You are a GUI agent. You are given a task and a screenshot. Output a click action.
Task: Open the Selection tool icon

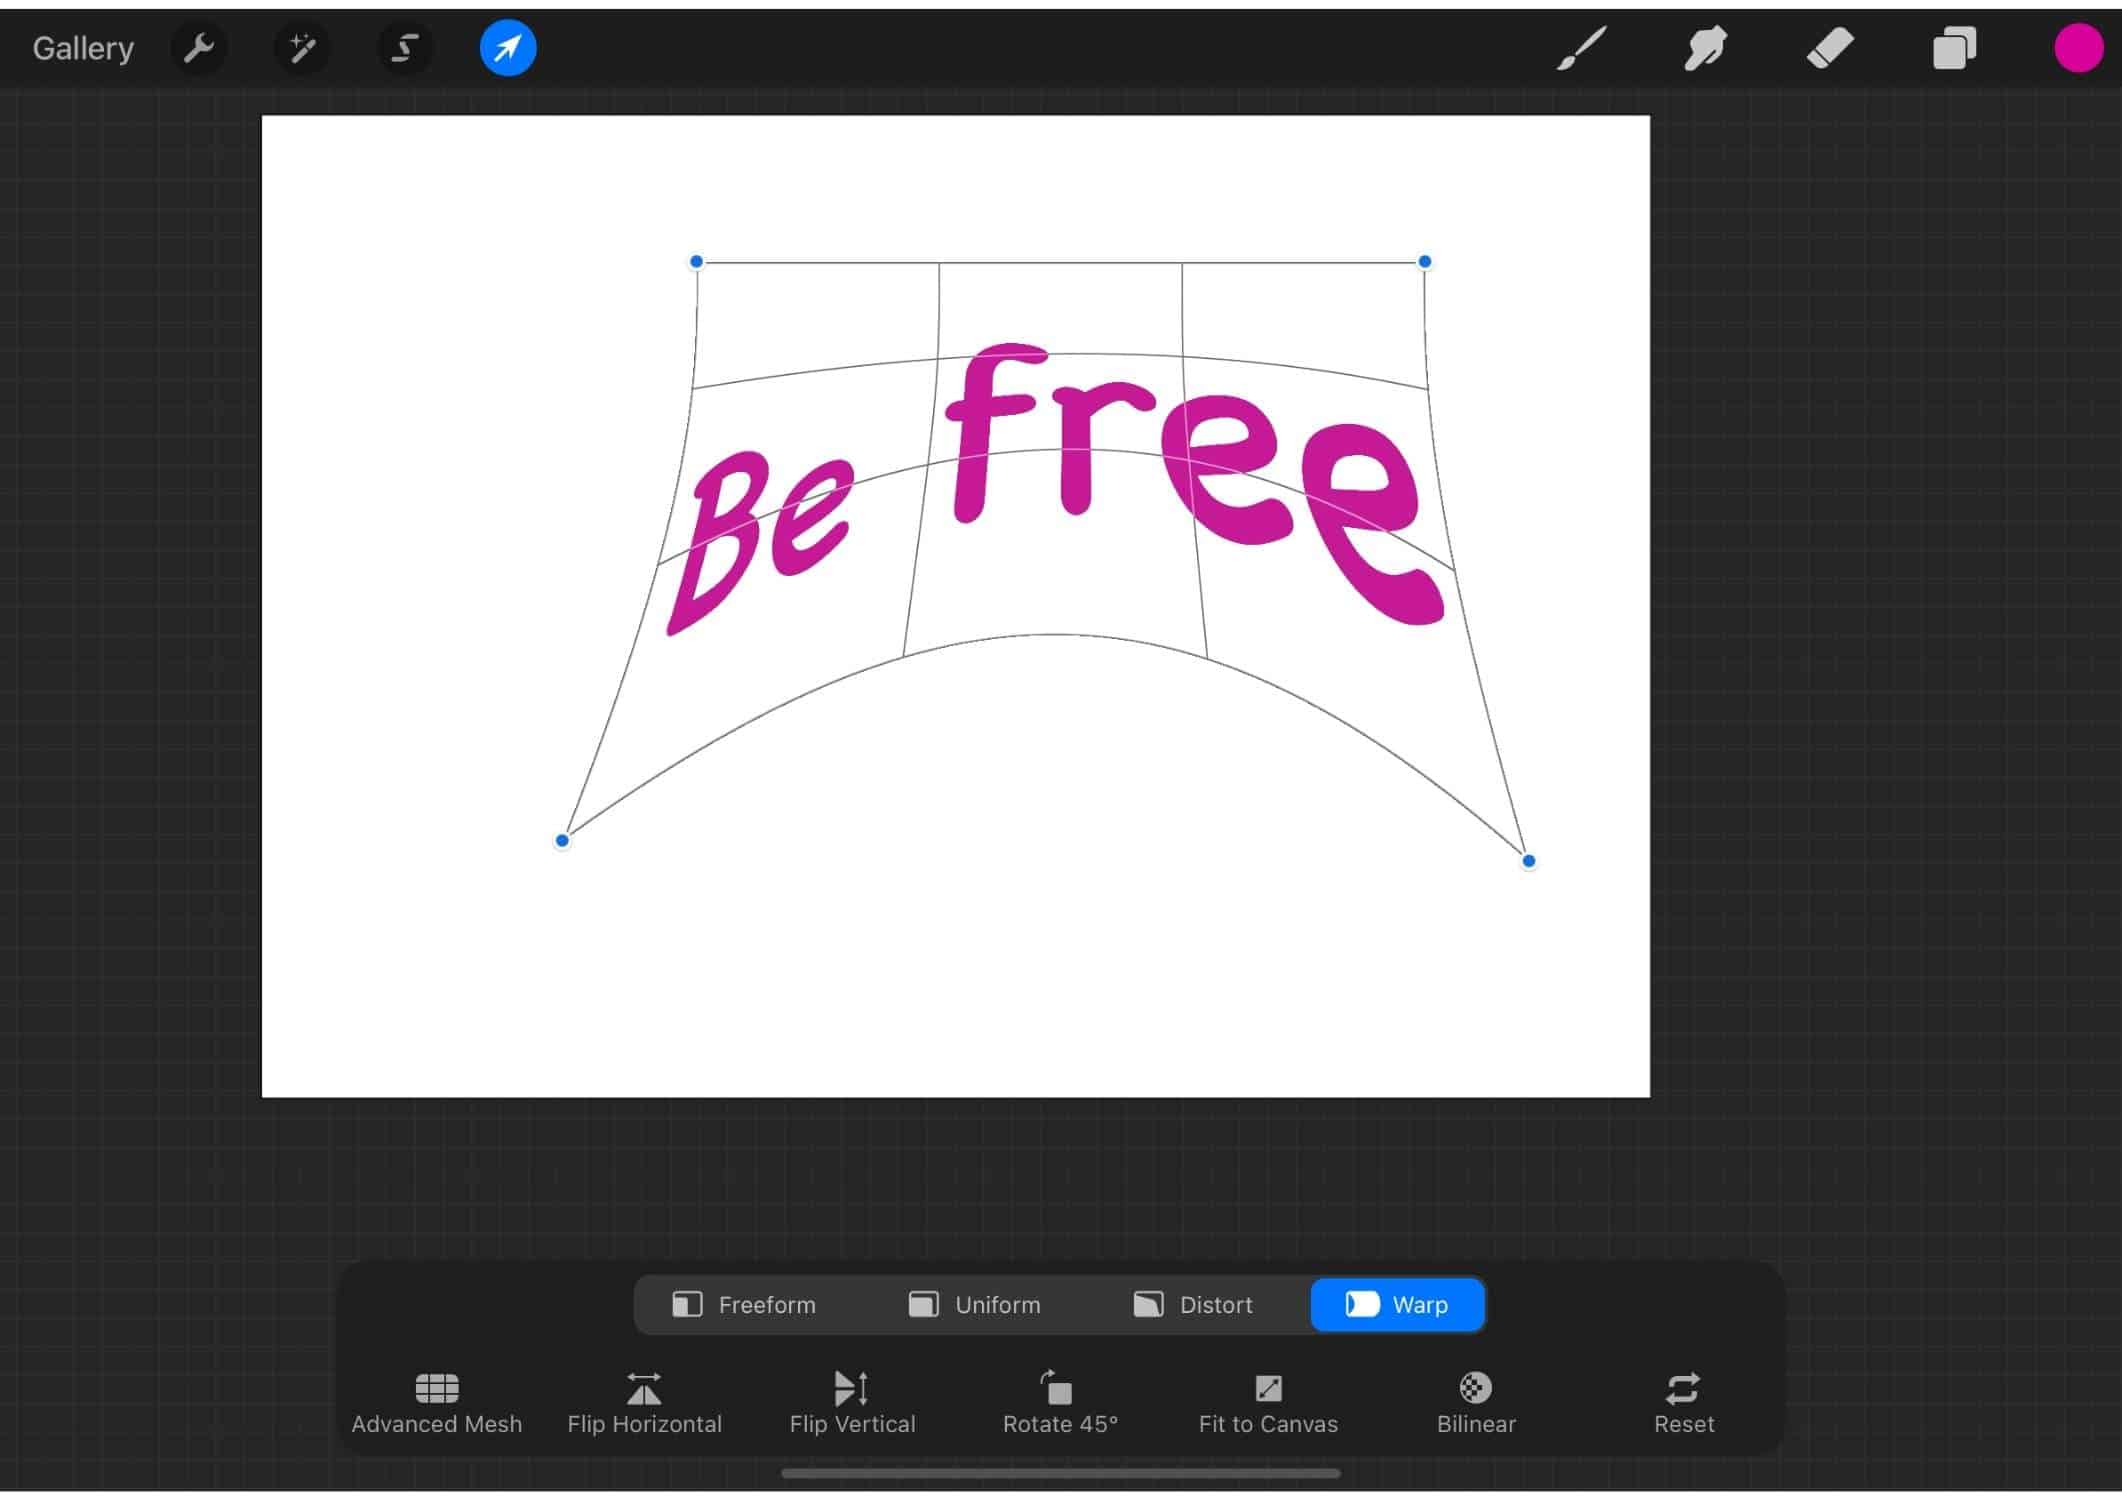404,47
